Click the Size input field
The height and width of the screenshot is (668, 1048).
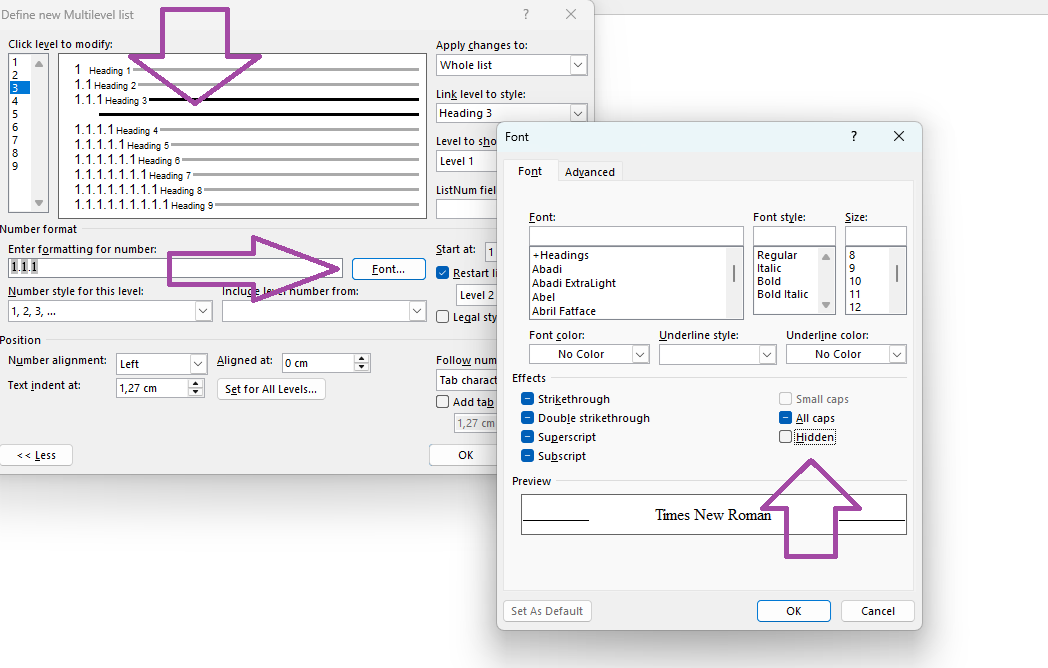point(876,236)
